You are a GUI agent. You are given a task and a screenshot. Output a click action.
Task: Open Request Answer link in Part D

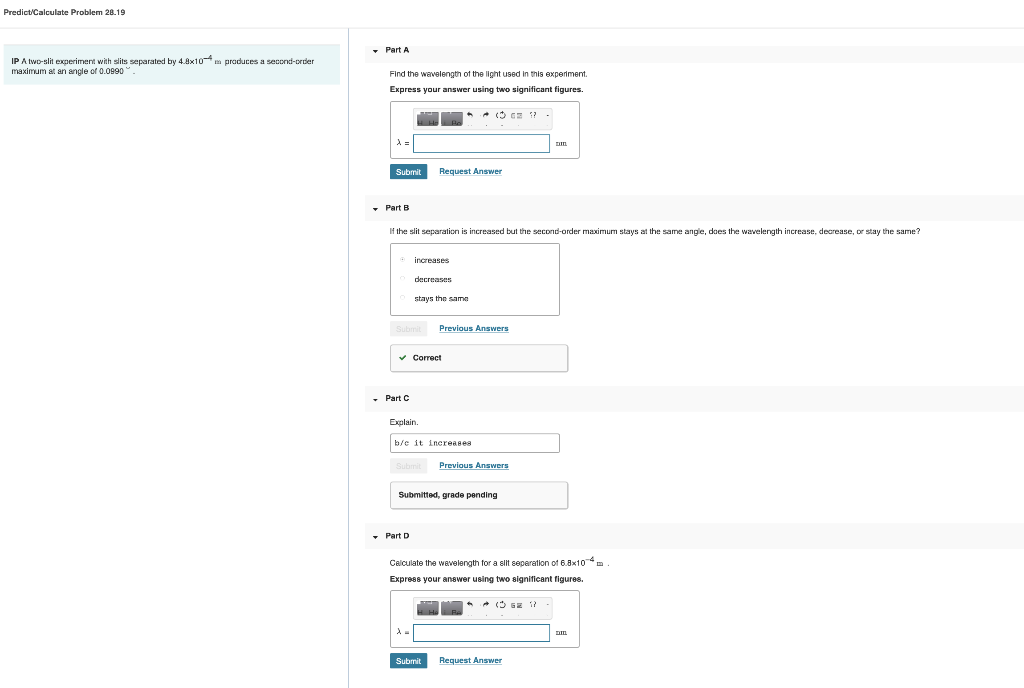click(470, 660)
